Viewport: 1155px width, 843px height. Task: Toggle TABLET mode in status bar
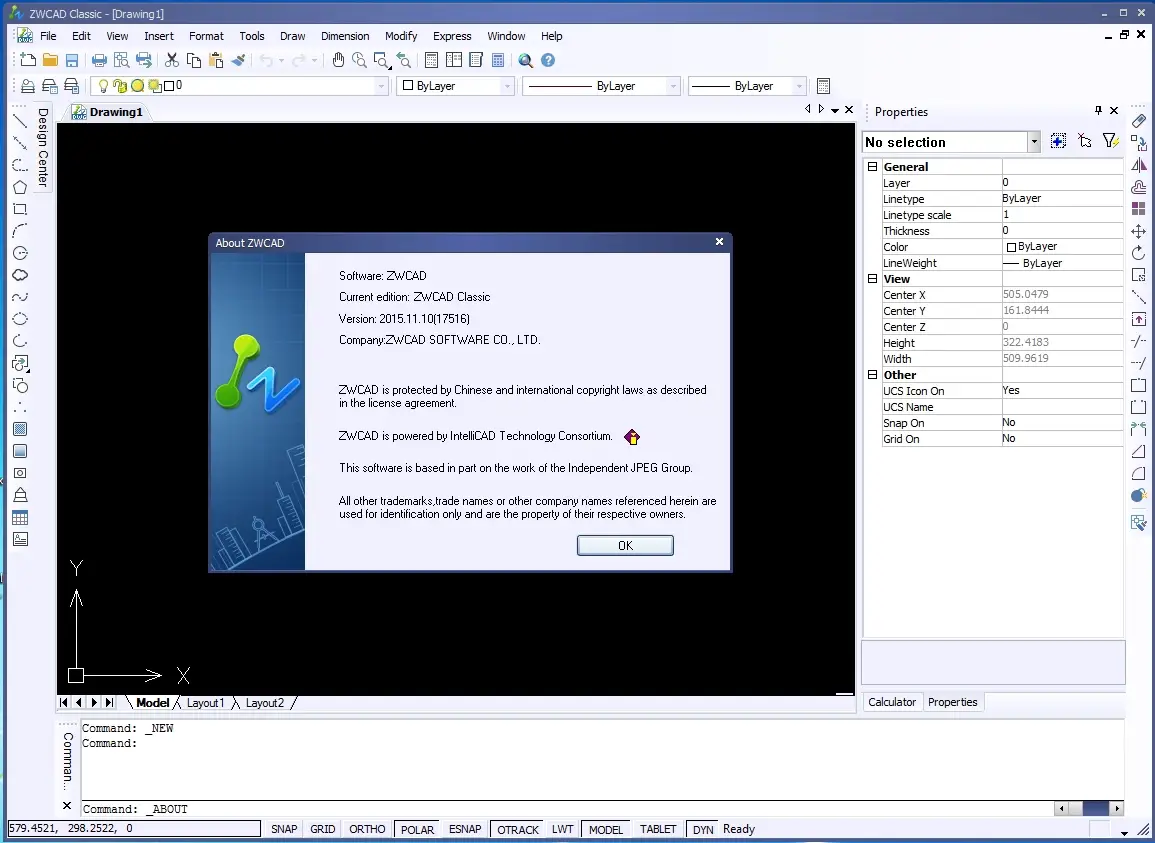click(x=658, y=829)
